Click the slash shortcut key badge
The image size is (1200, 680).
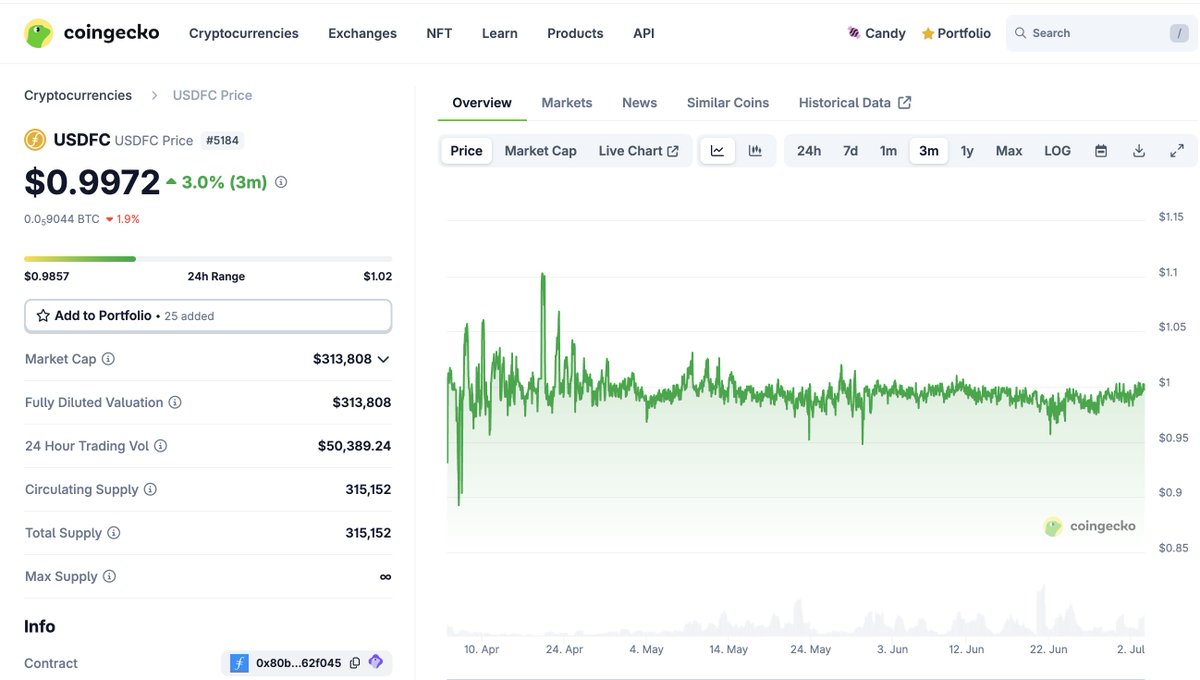pos(1178,33)
